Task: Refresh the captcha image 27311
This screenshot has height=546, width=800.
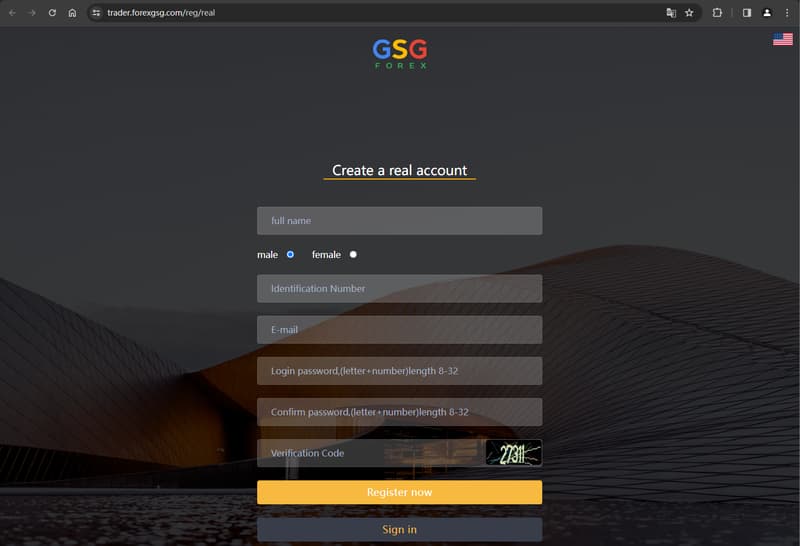Action: (x=513, y=453)
